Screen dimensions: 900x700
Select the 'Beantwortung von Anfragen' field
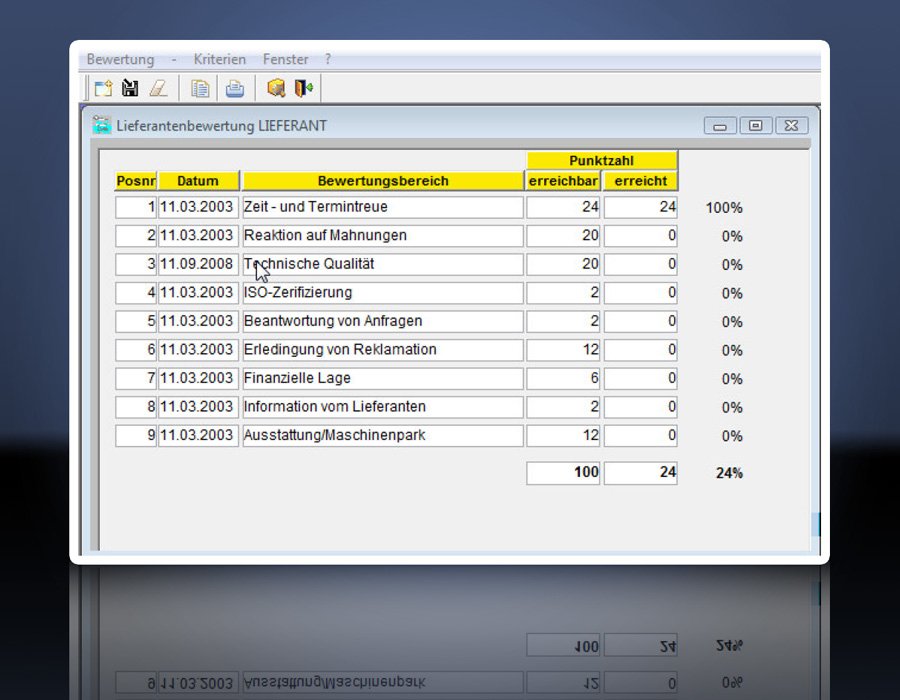click(x=383, y=321)
